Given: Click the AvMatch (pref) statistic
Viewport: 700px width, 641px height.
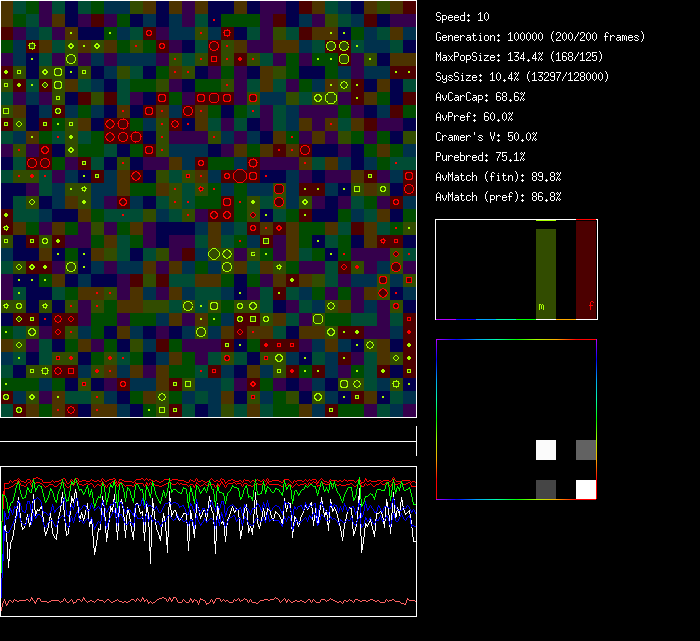Looking at the screenshot, I should click(498, 197).
